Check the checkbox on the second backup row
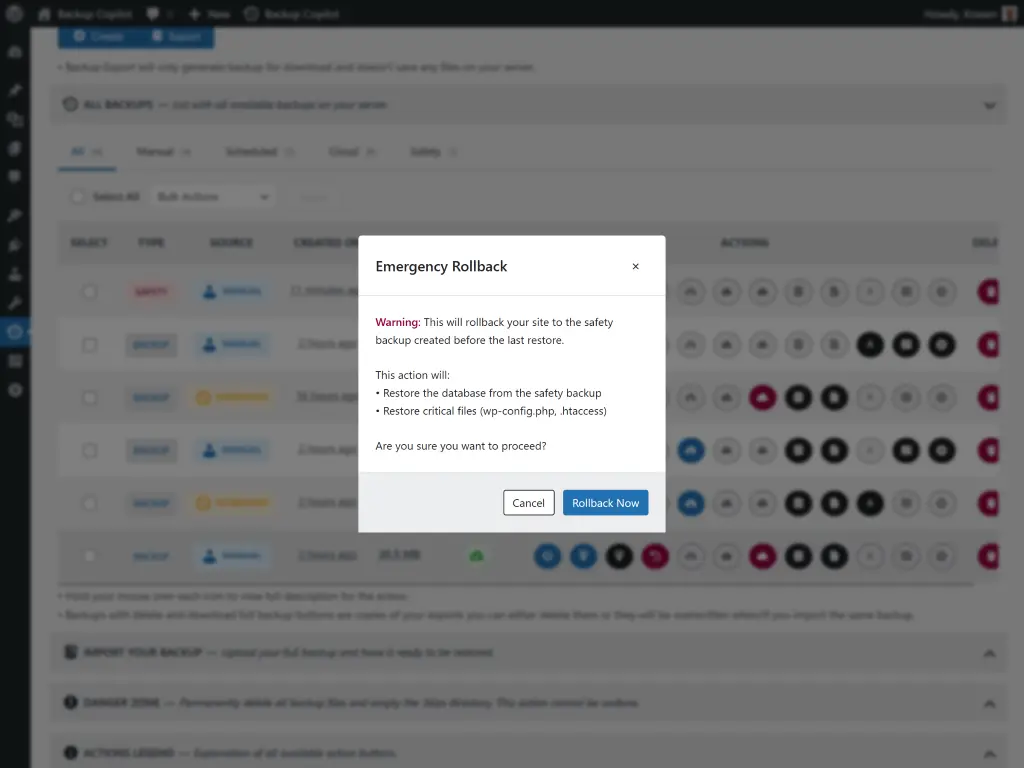Image resolution: width=1024 pixels, height=768 pixels. [89, 344]
